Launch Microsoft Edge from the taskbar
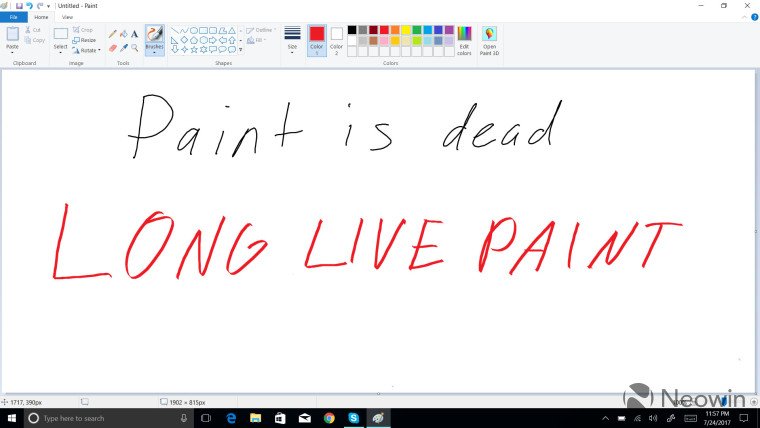760x428 pixels. 231,418
